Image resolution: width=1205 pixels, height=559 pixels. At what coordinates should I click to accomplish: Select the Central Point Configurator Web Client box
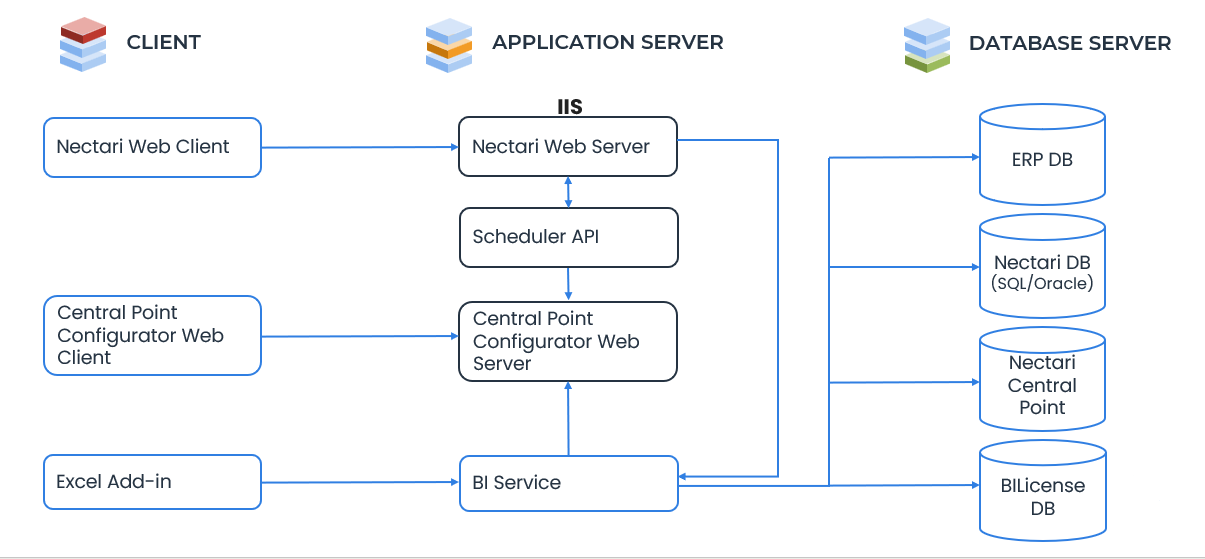click(x=152, y=335)
